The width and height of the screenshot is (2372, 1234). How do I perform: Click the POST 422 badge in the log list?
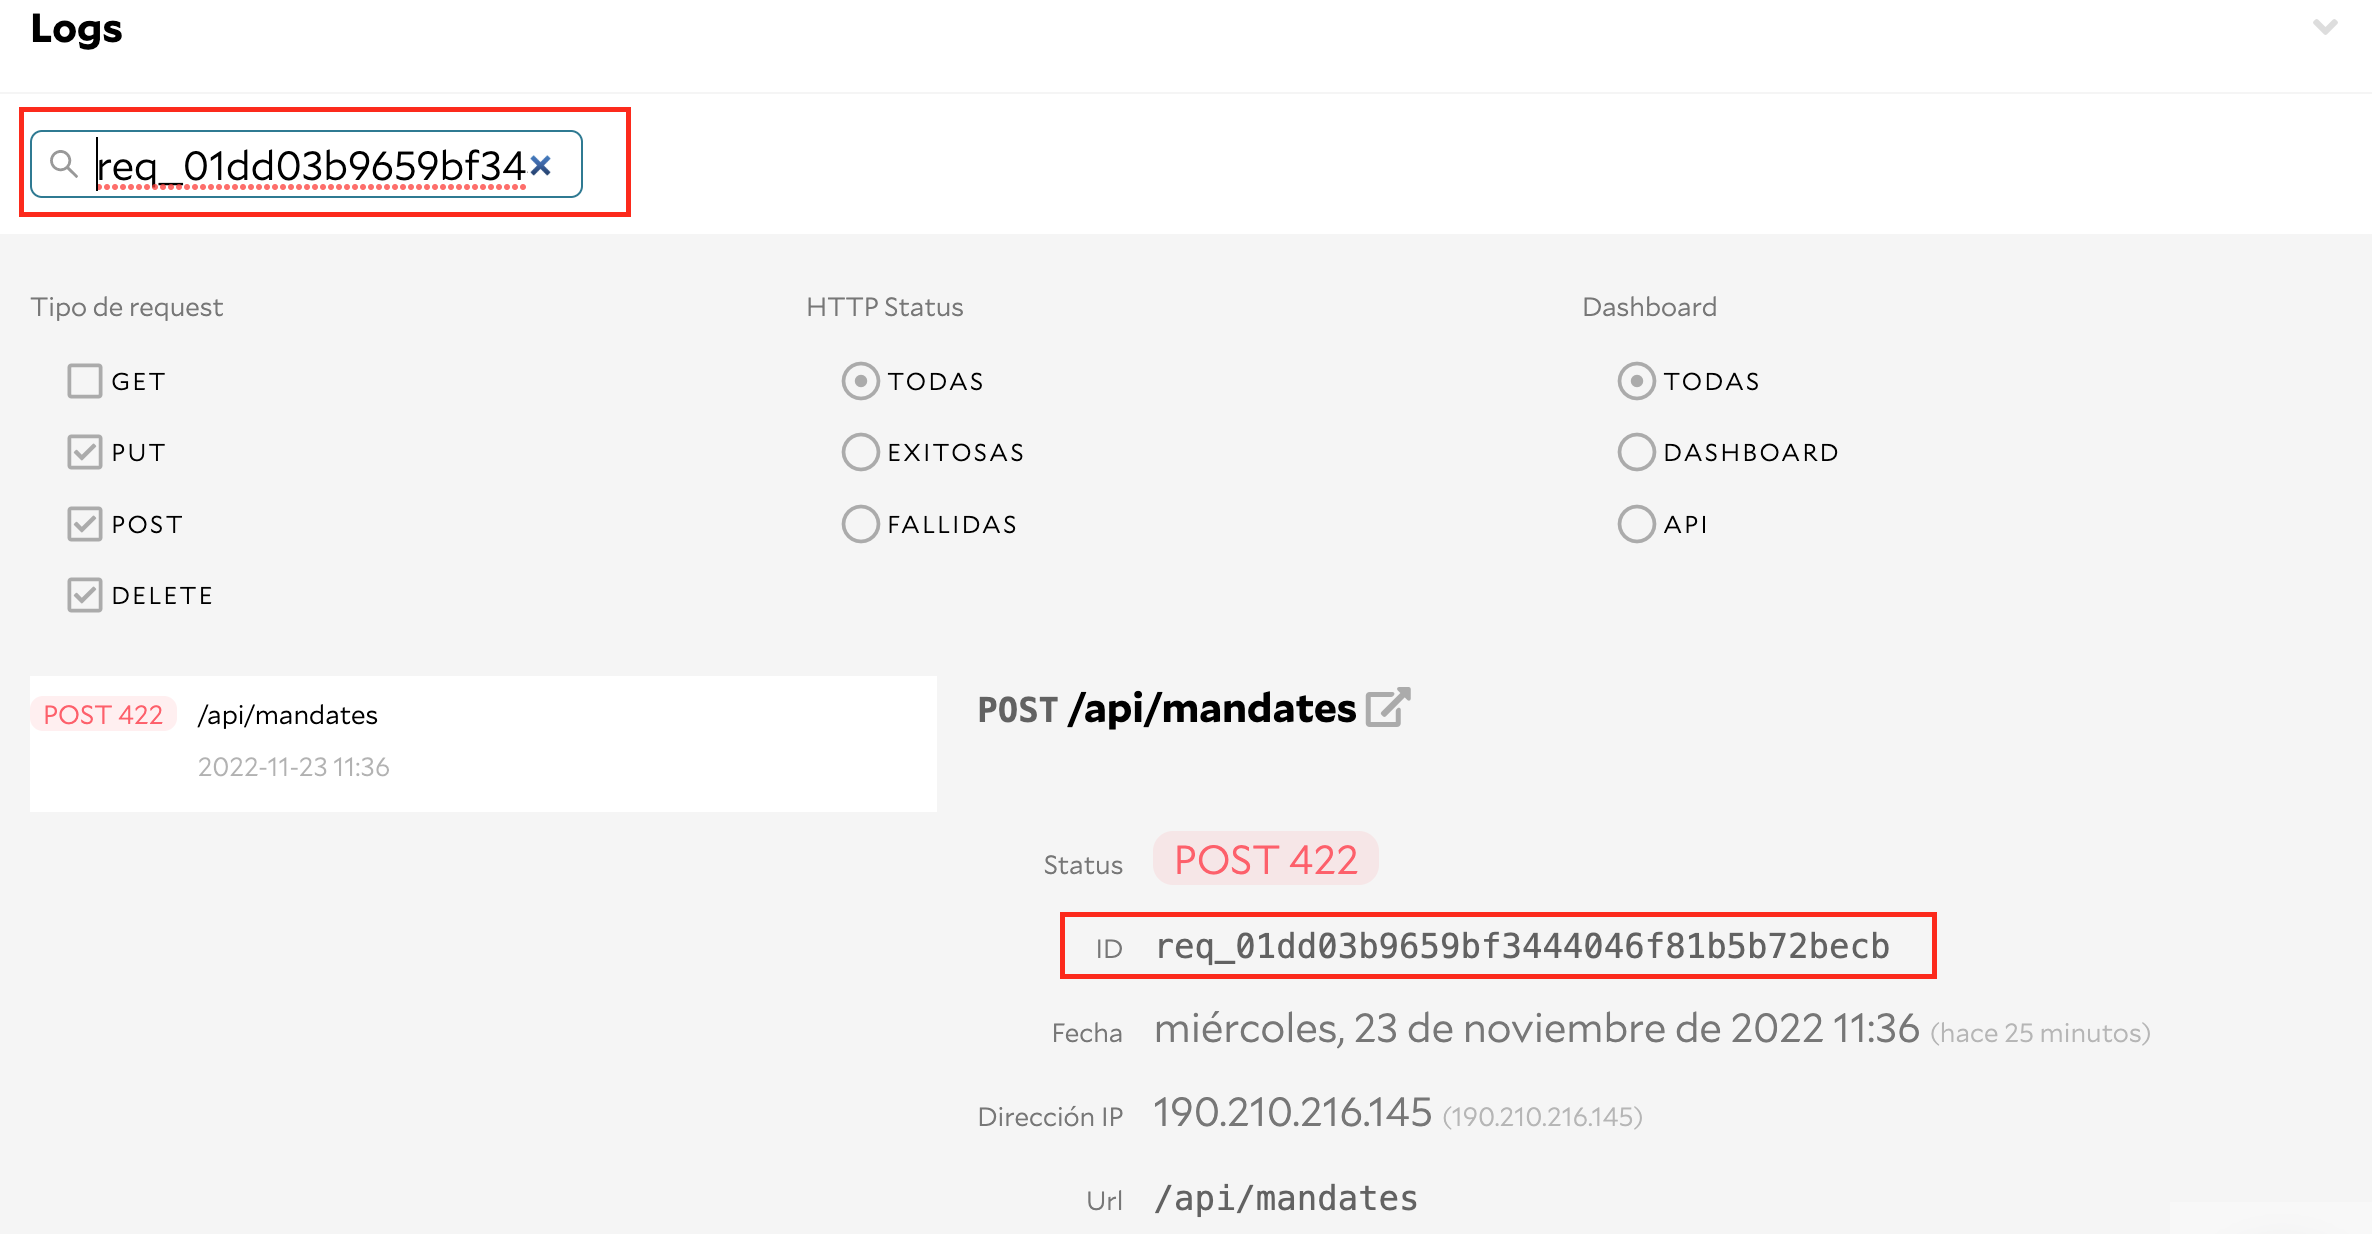(103, 715)
